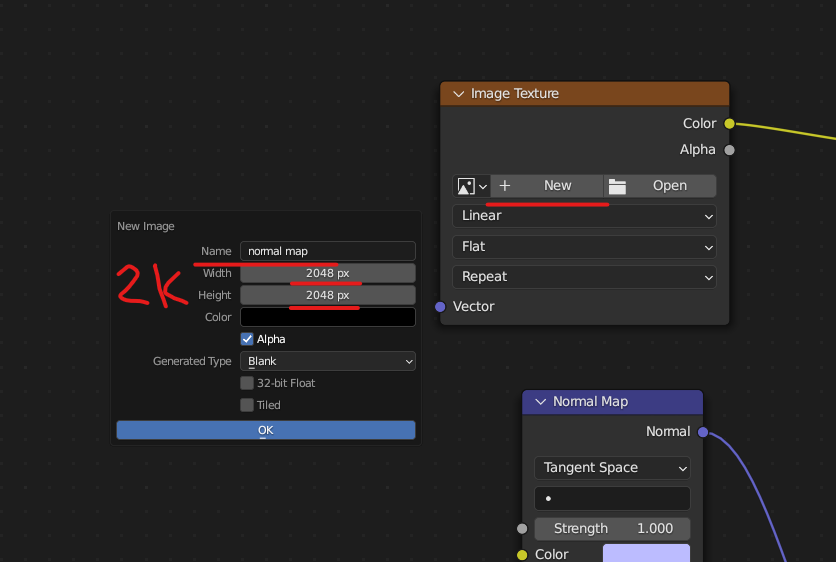Click the Alpha output socket
The width and height of the screenshot is (836, 562).
point(729,150)
